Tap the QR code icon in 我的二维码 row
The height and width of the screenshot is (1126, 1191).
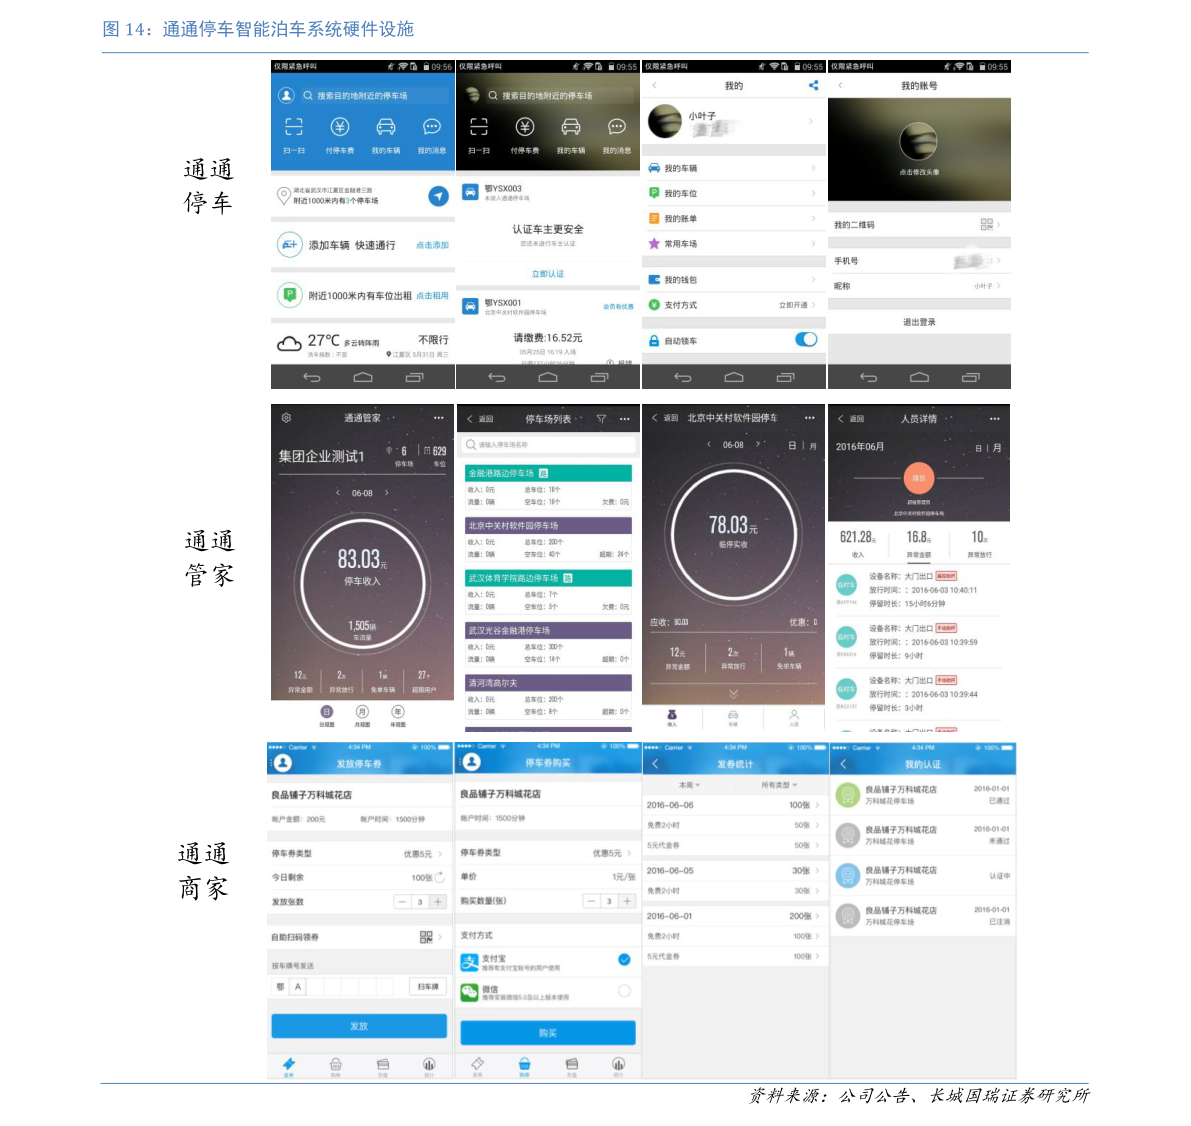pos(986,224)
